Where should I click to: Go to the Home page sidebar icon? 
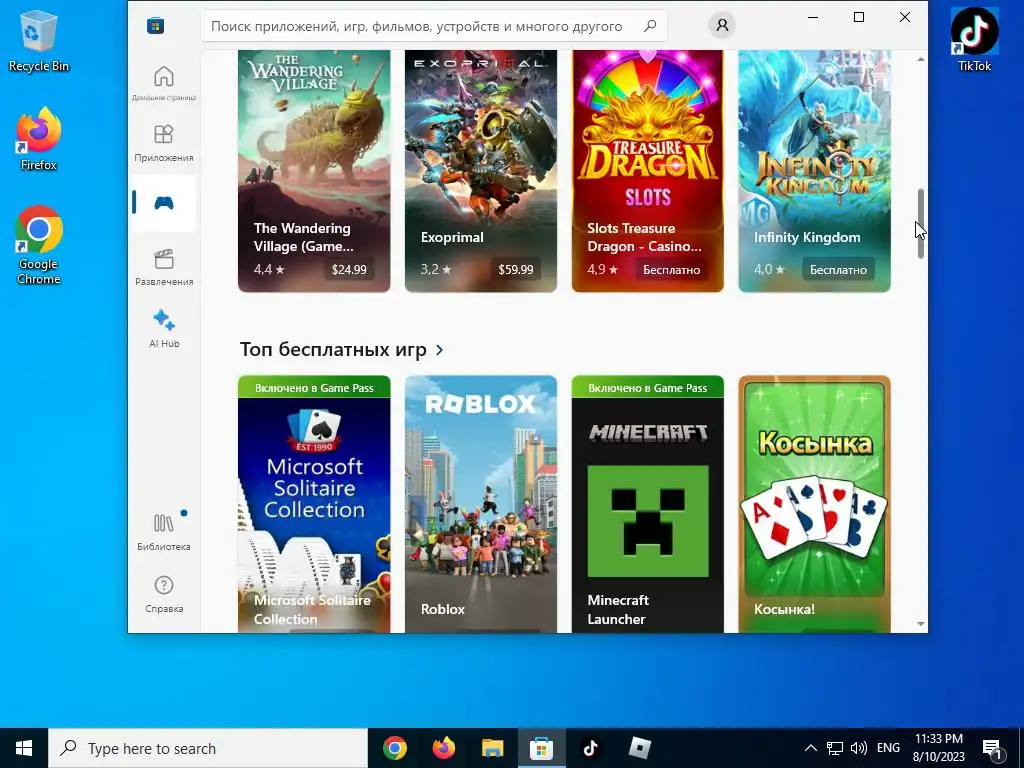(164, 83)
